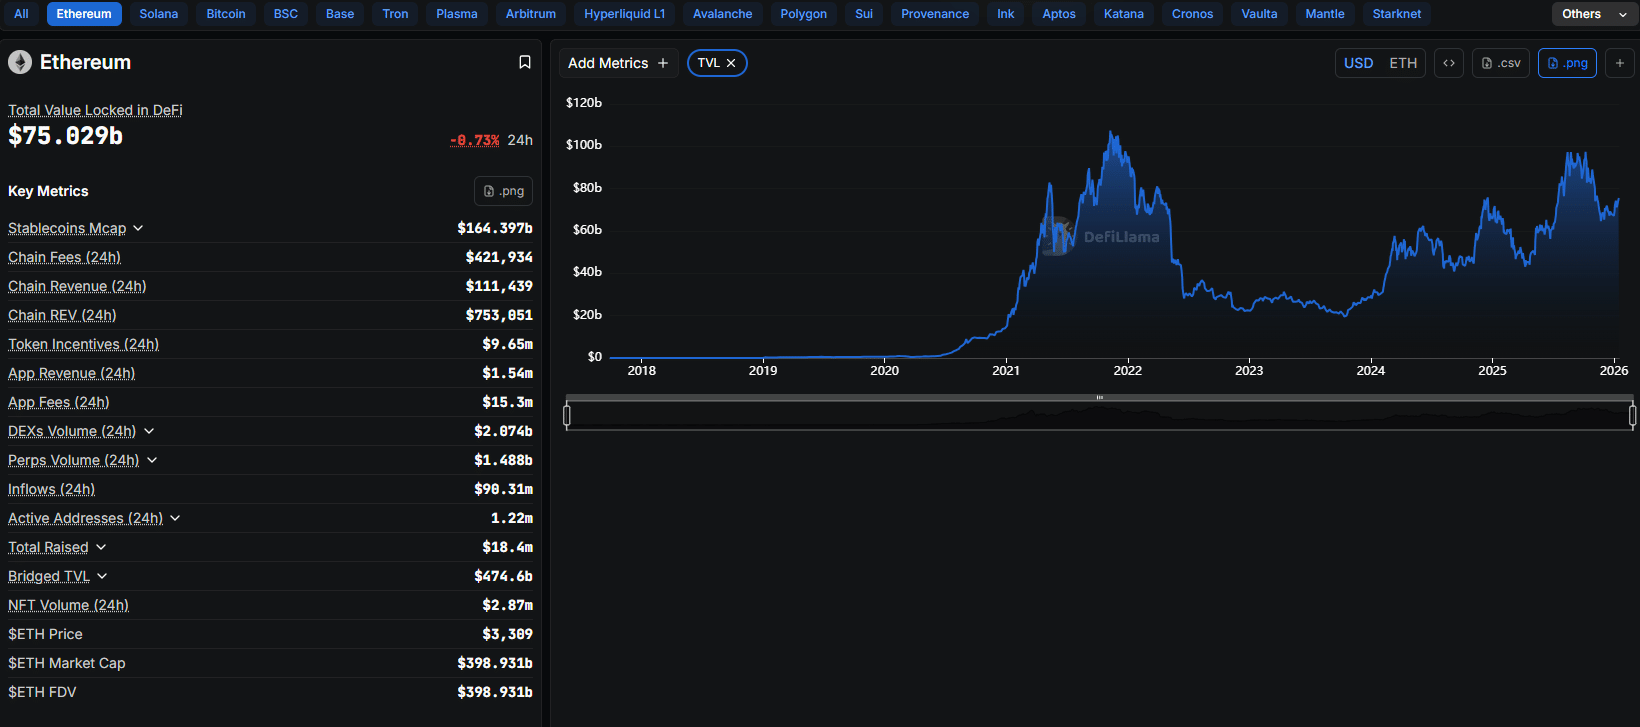The height and width of the screenshot is (727, 1640).
Task: Open the Avalanche chain tab
Action: pyautogui.click(x=723, y=14)
